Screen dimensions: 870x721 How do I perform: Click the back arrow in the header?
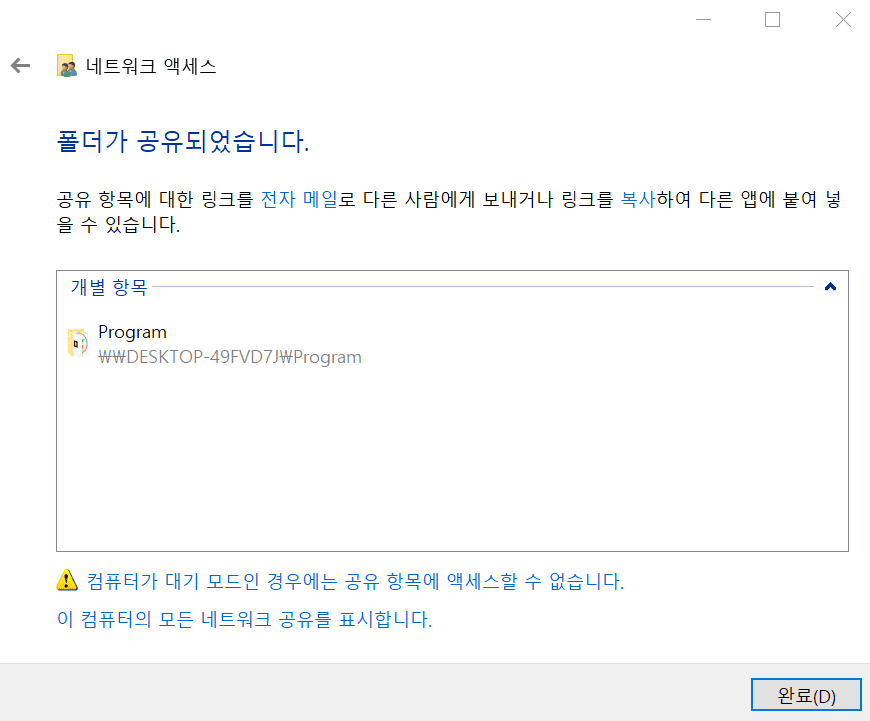[20, 66]
